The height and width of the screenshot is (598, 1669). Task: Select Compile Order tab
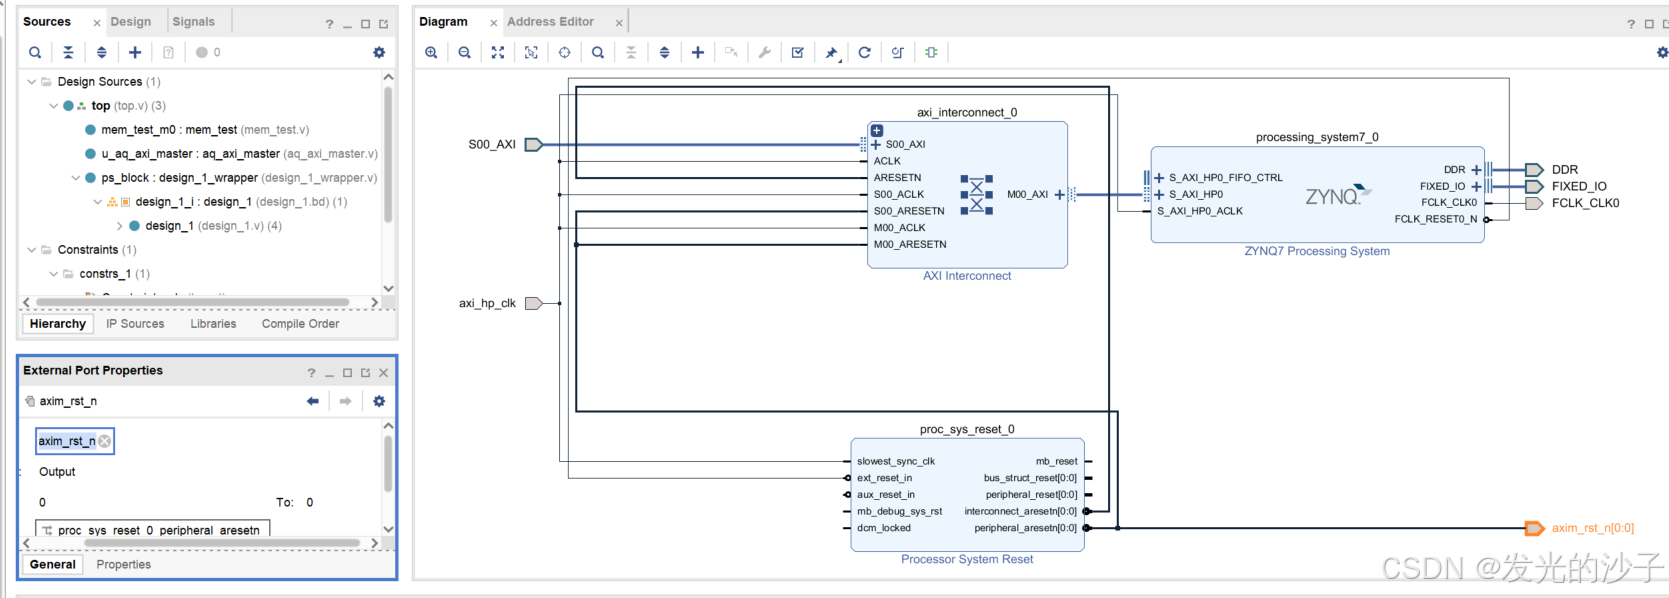[300, 324]
